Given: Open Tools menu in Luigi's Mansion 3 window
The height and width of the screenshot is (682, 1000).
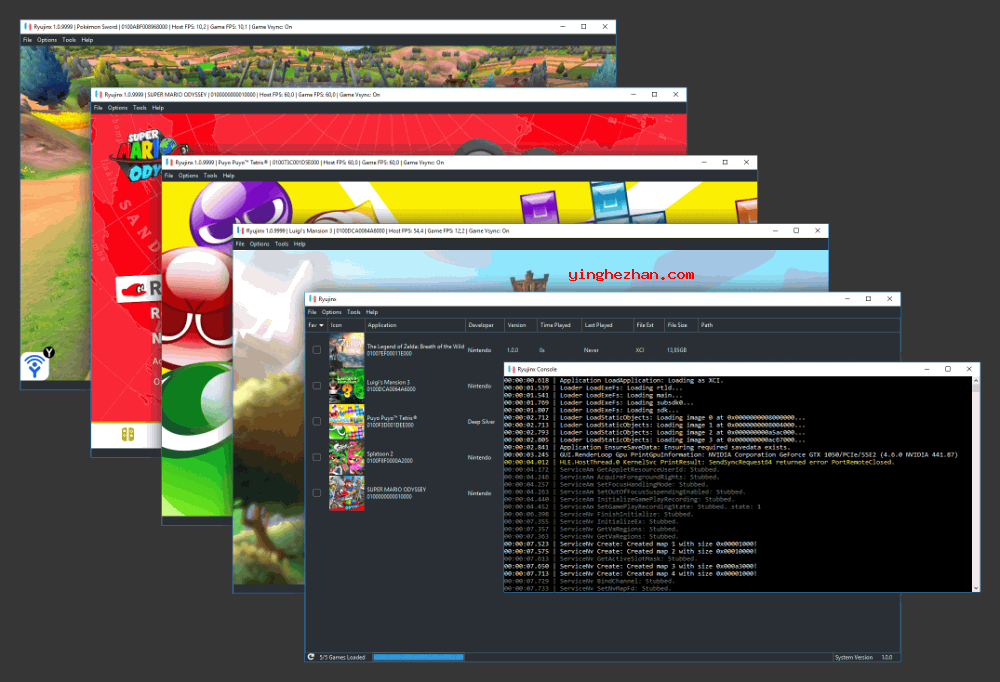Looking at the screenshot, I should [281, 244].
